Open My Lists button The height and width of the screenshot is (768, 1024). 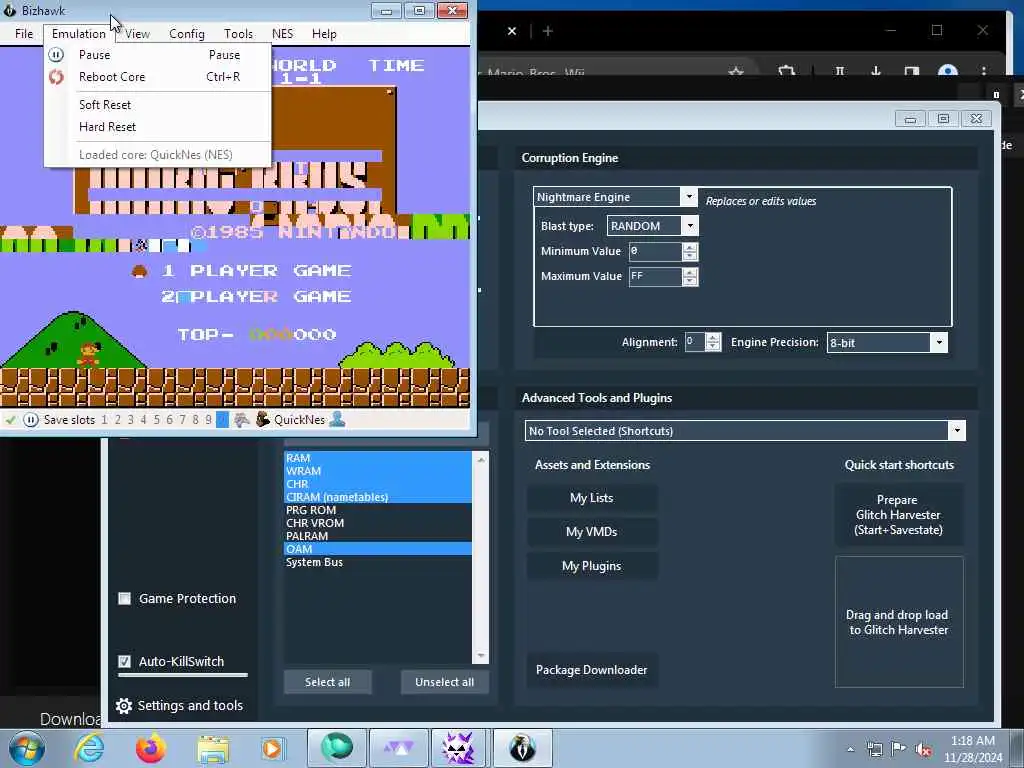592,498
